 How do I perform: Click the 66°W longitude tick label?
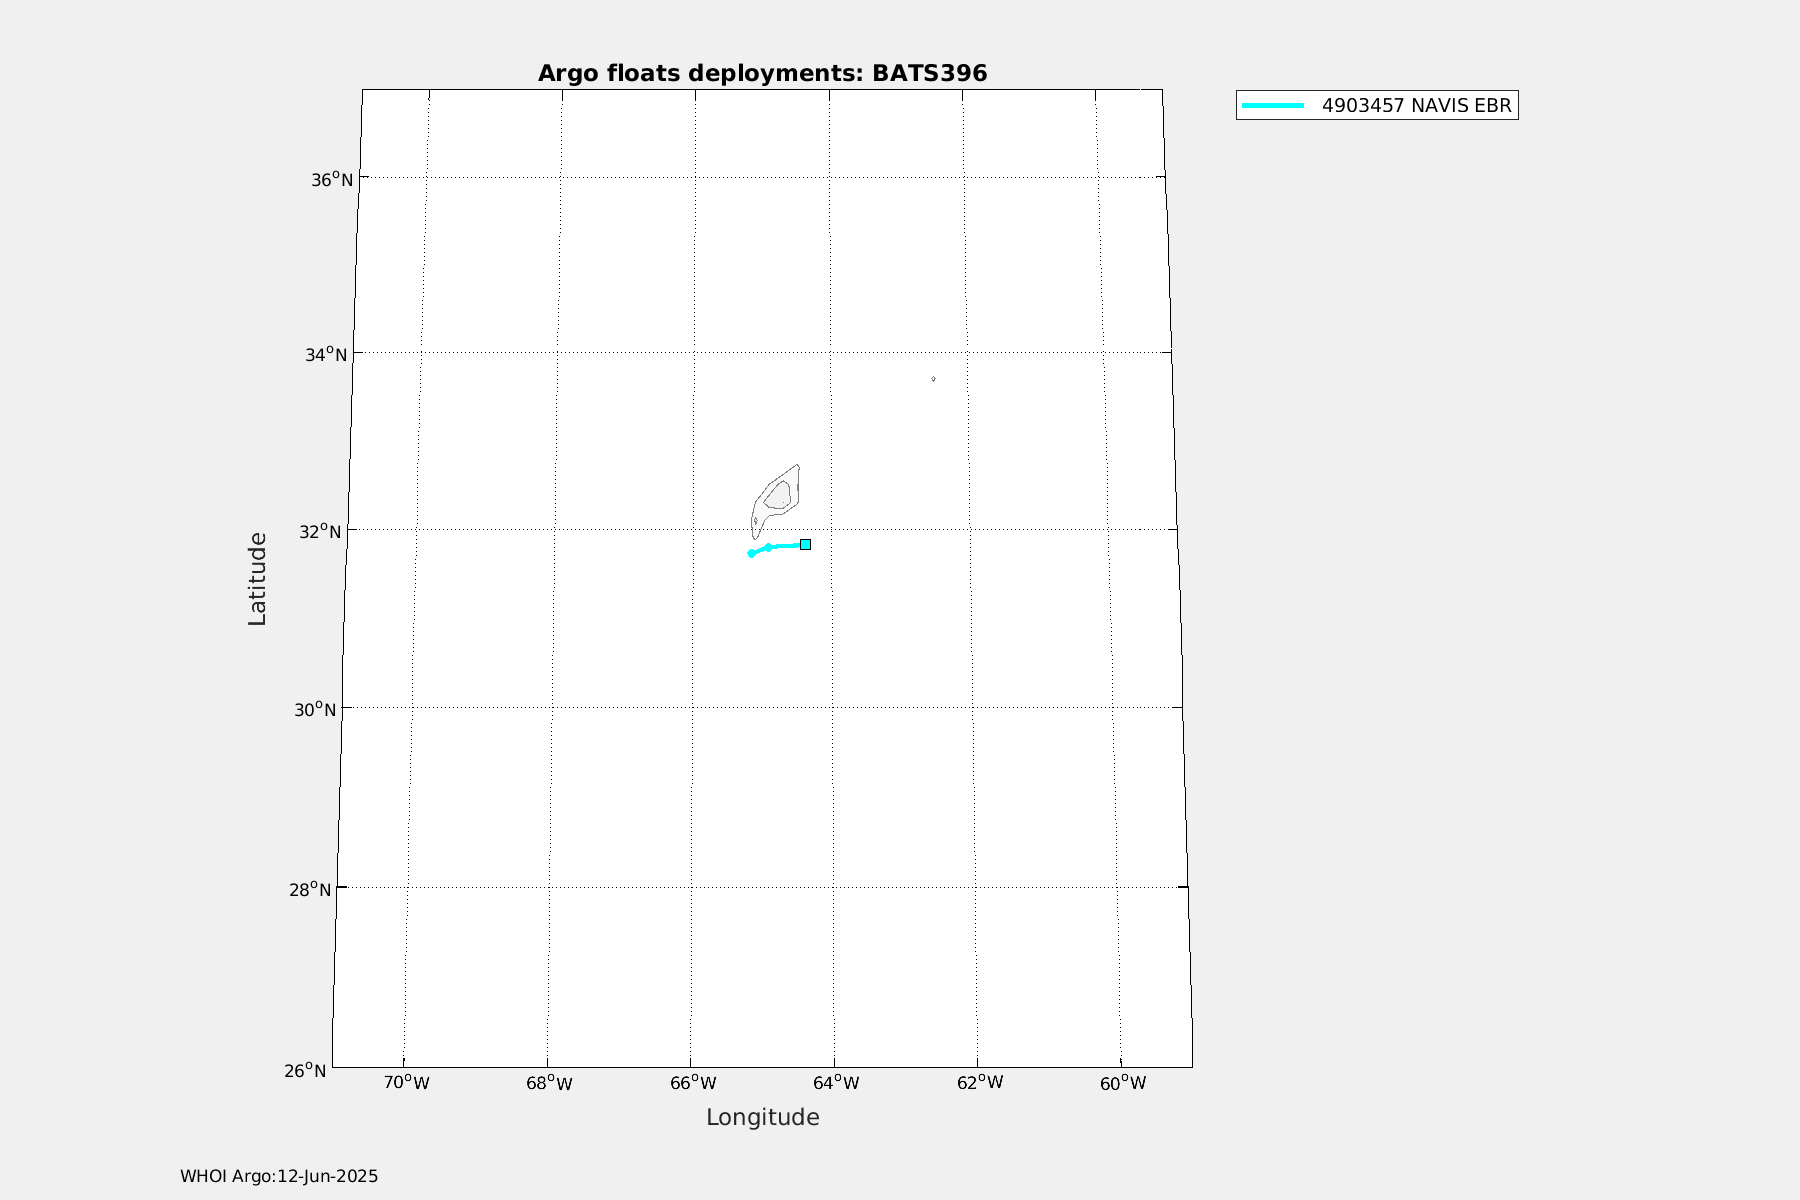(692, 1083)
